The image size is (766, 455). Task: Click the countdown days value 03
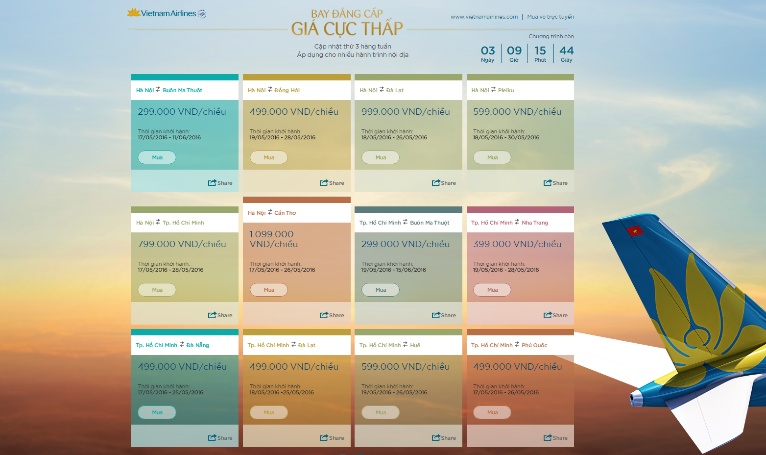pyautogui.click(x=488, y=50)
